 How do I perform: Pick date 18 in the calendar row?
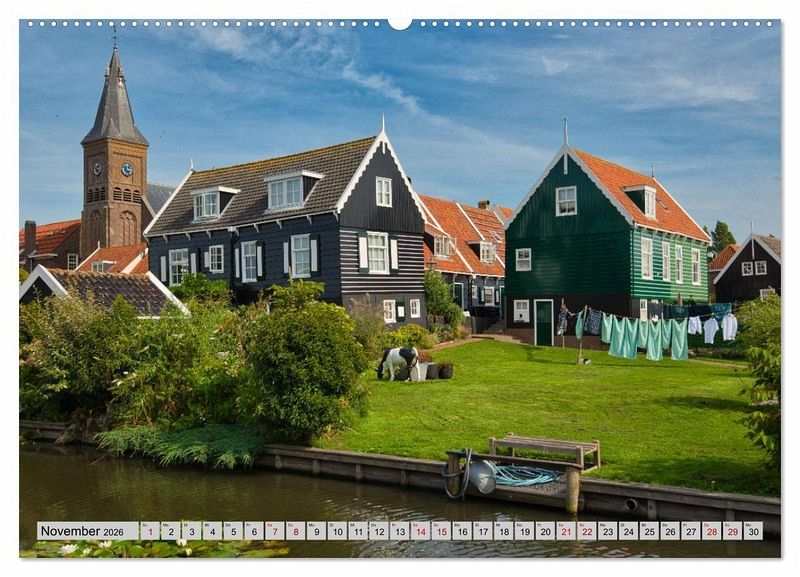click(x=503, y=531)
